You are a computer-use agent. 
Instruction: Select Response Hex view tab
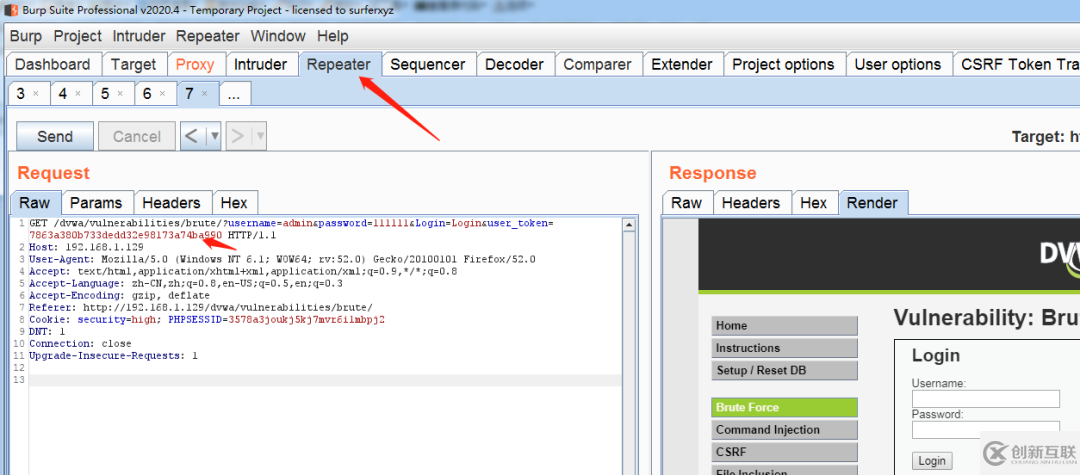[x=814, y=203]
